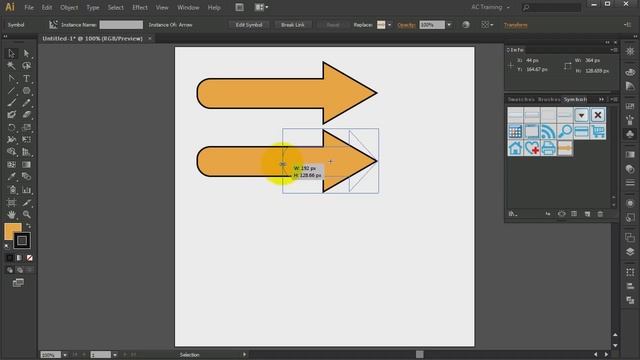This screenshot has height=360, width=640.
Task: Select the Home symbol thumbnail
Action: [515, 148]
